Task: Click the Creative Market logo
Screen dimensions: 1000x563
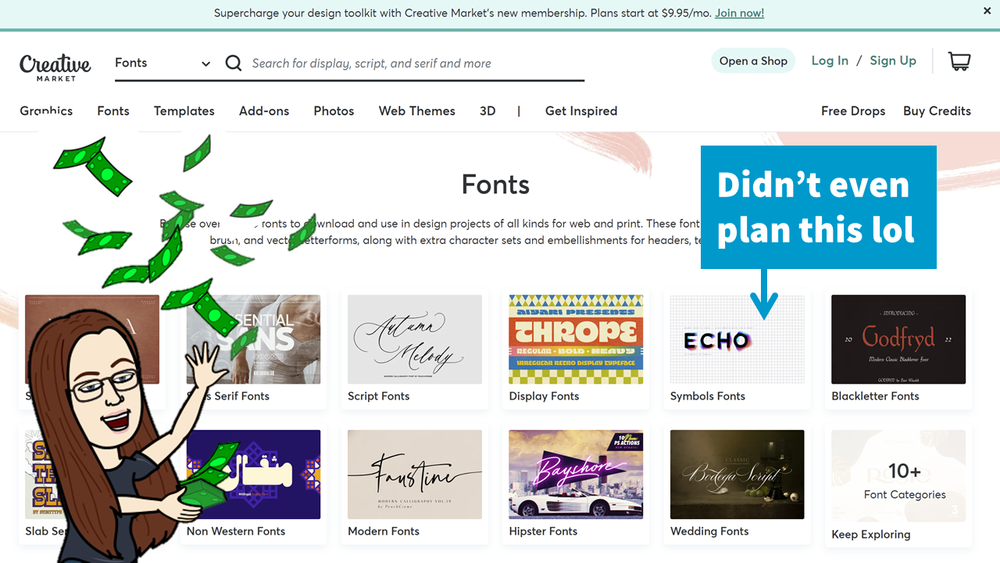Action: point(55,67)
